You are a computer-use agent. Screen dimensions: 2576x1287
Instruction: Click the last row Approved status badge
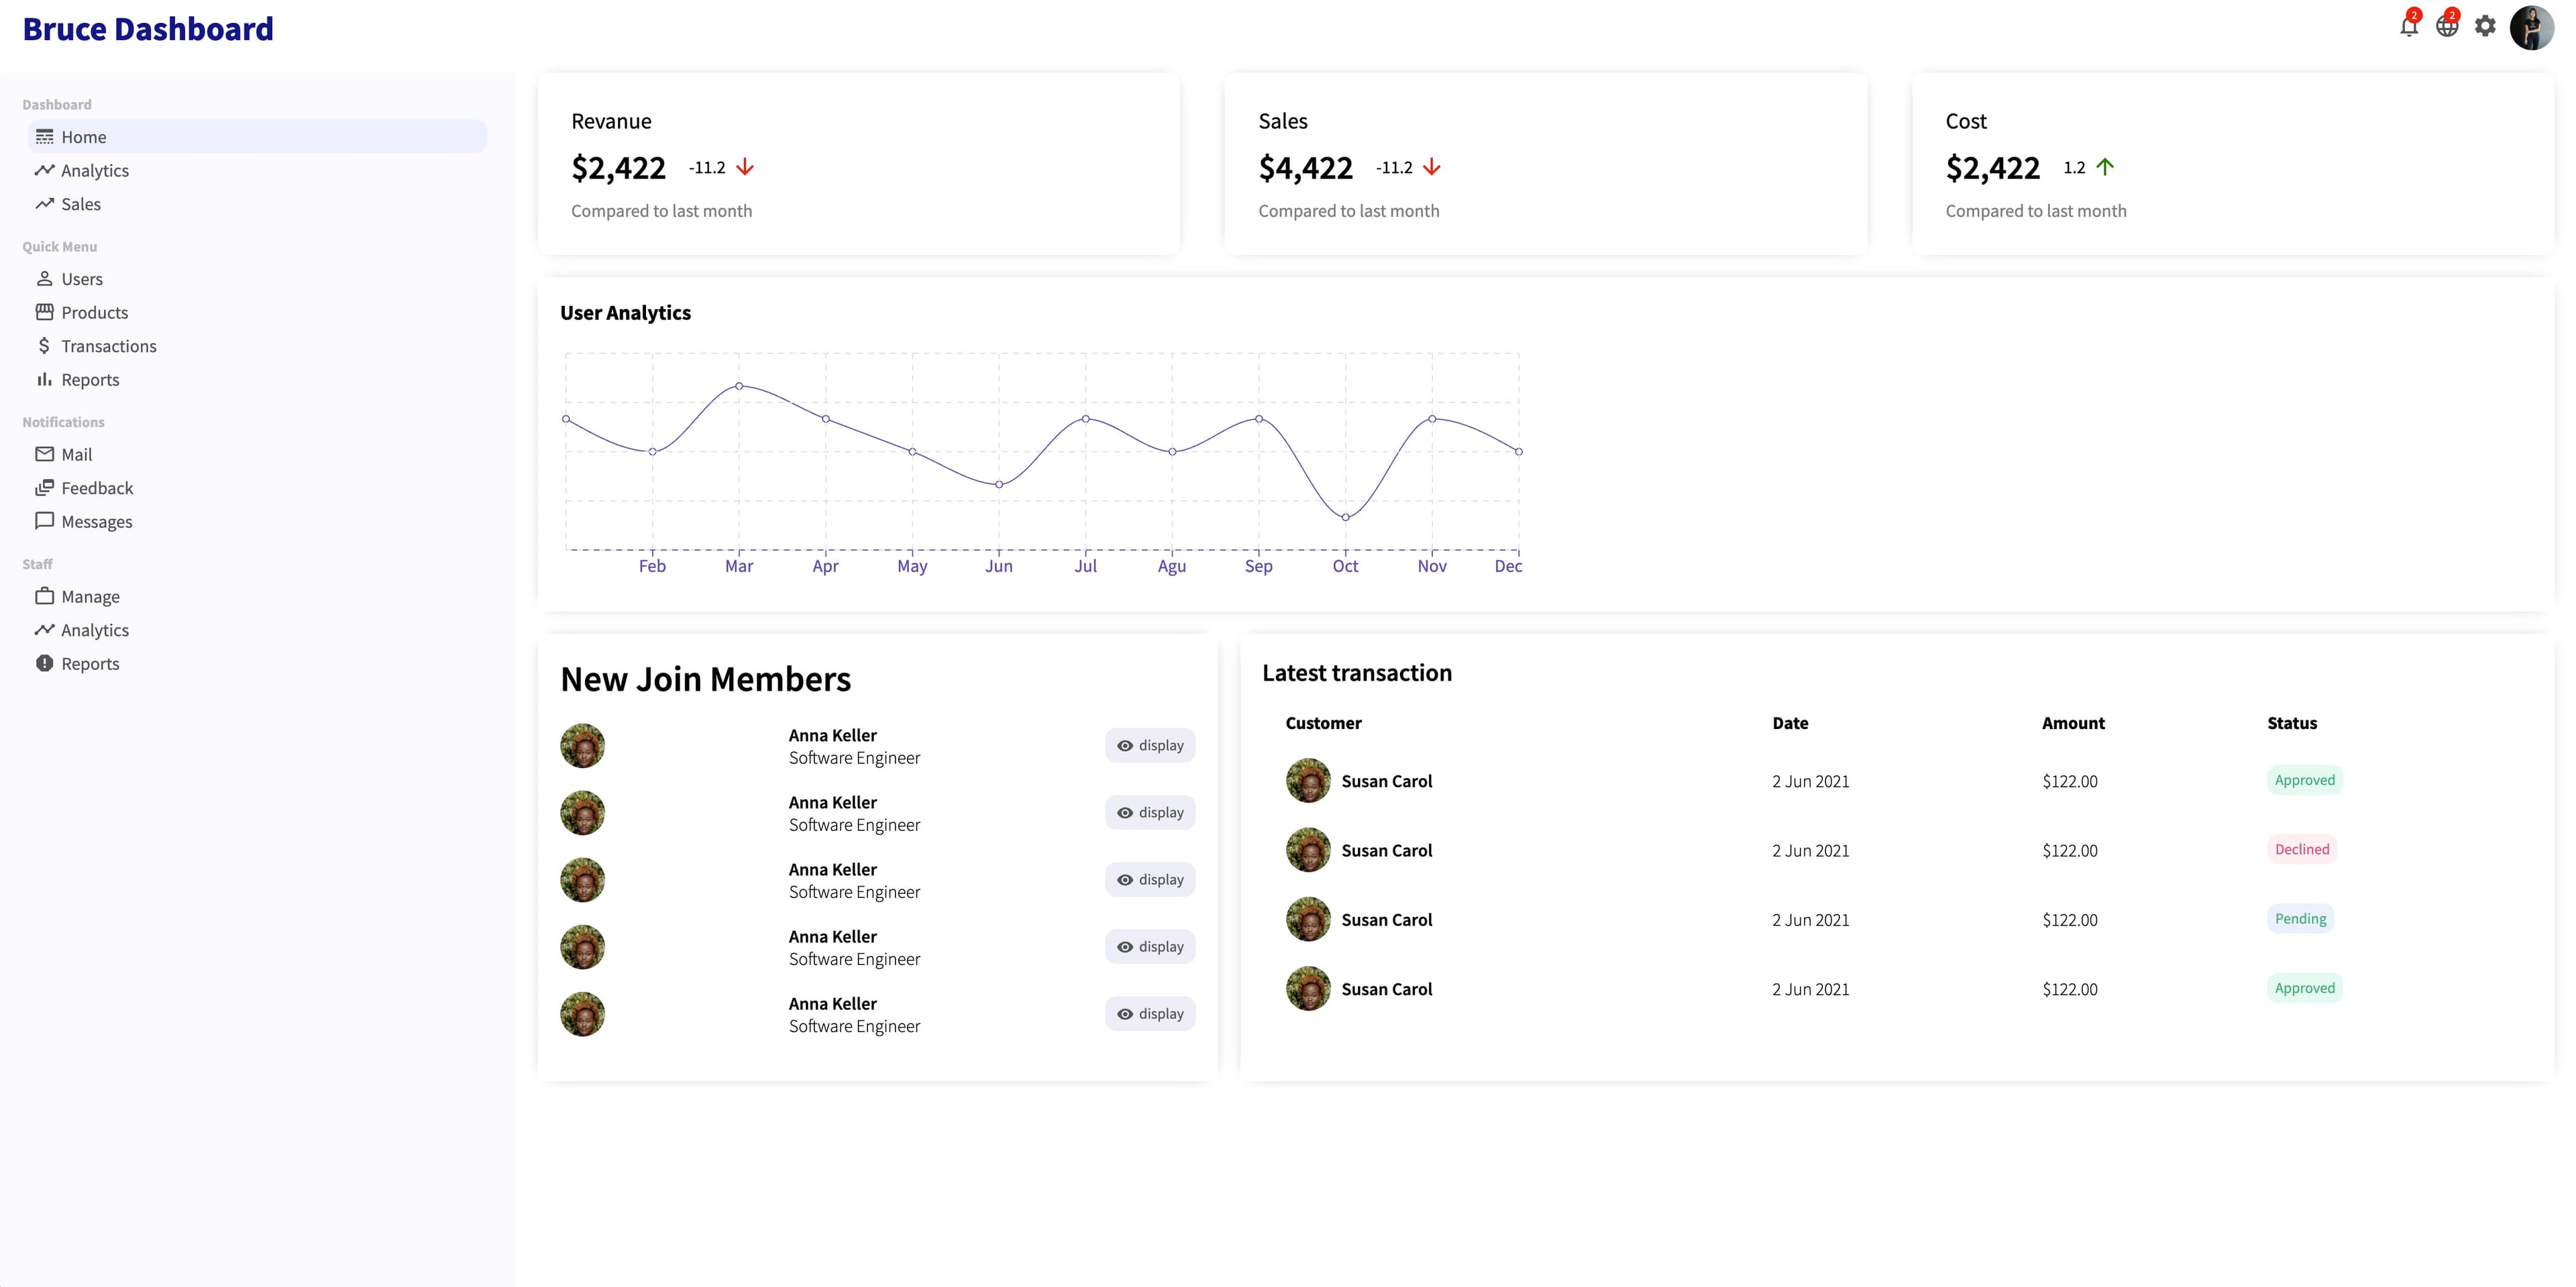[2305, 988]
